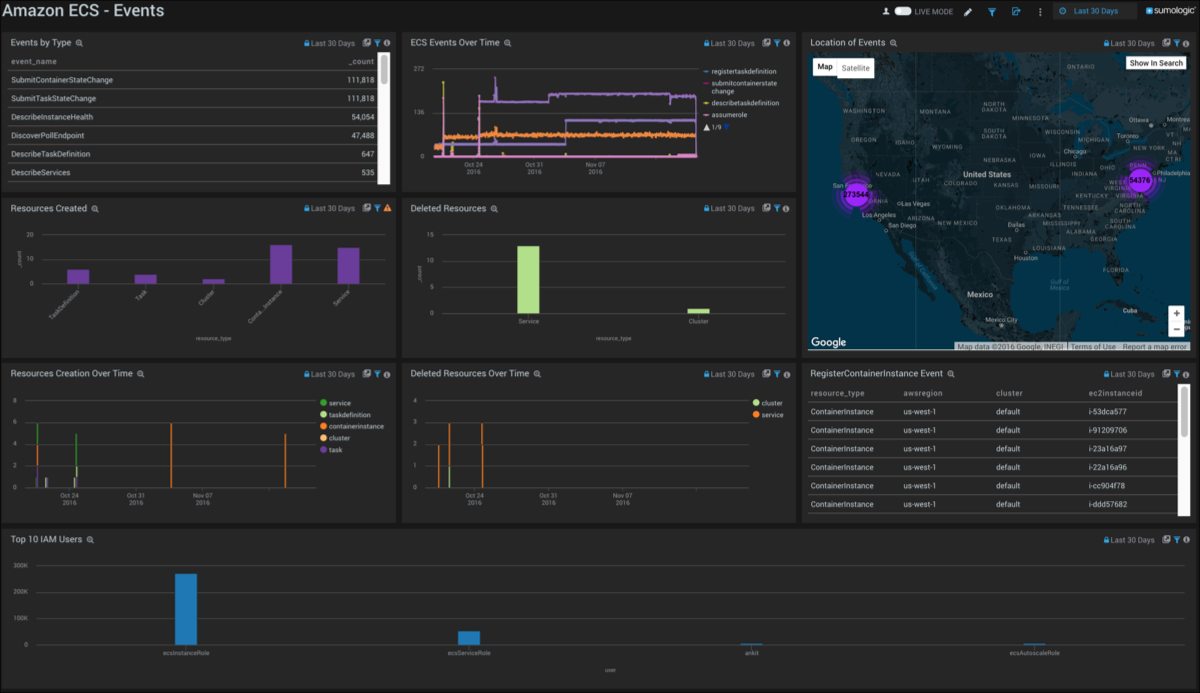This screenshot has width=1200, height=693.
Task: Click the edit pencil icon in the top bar
Action: pyautogui.click(x=968, y=12)
